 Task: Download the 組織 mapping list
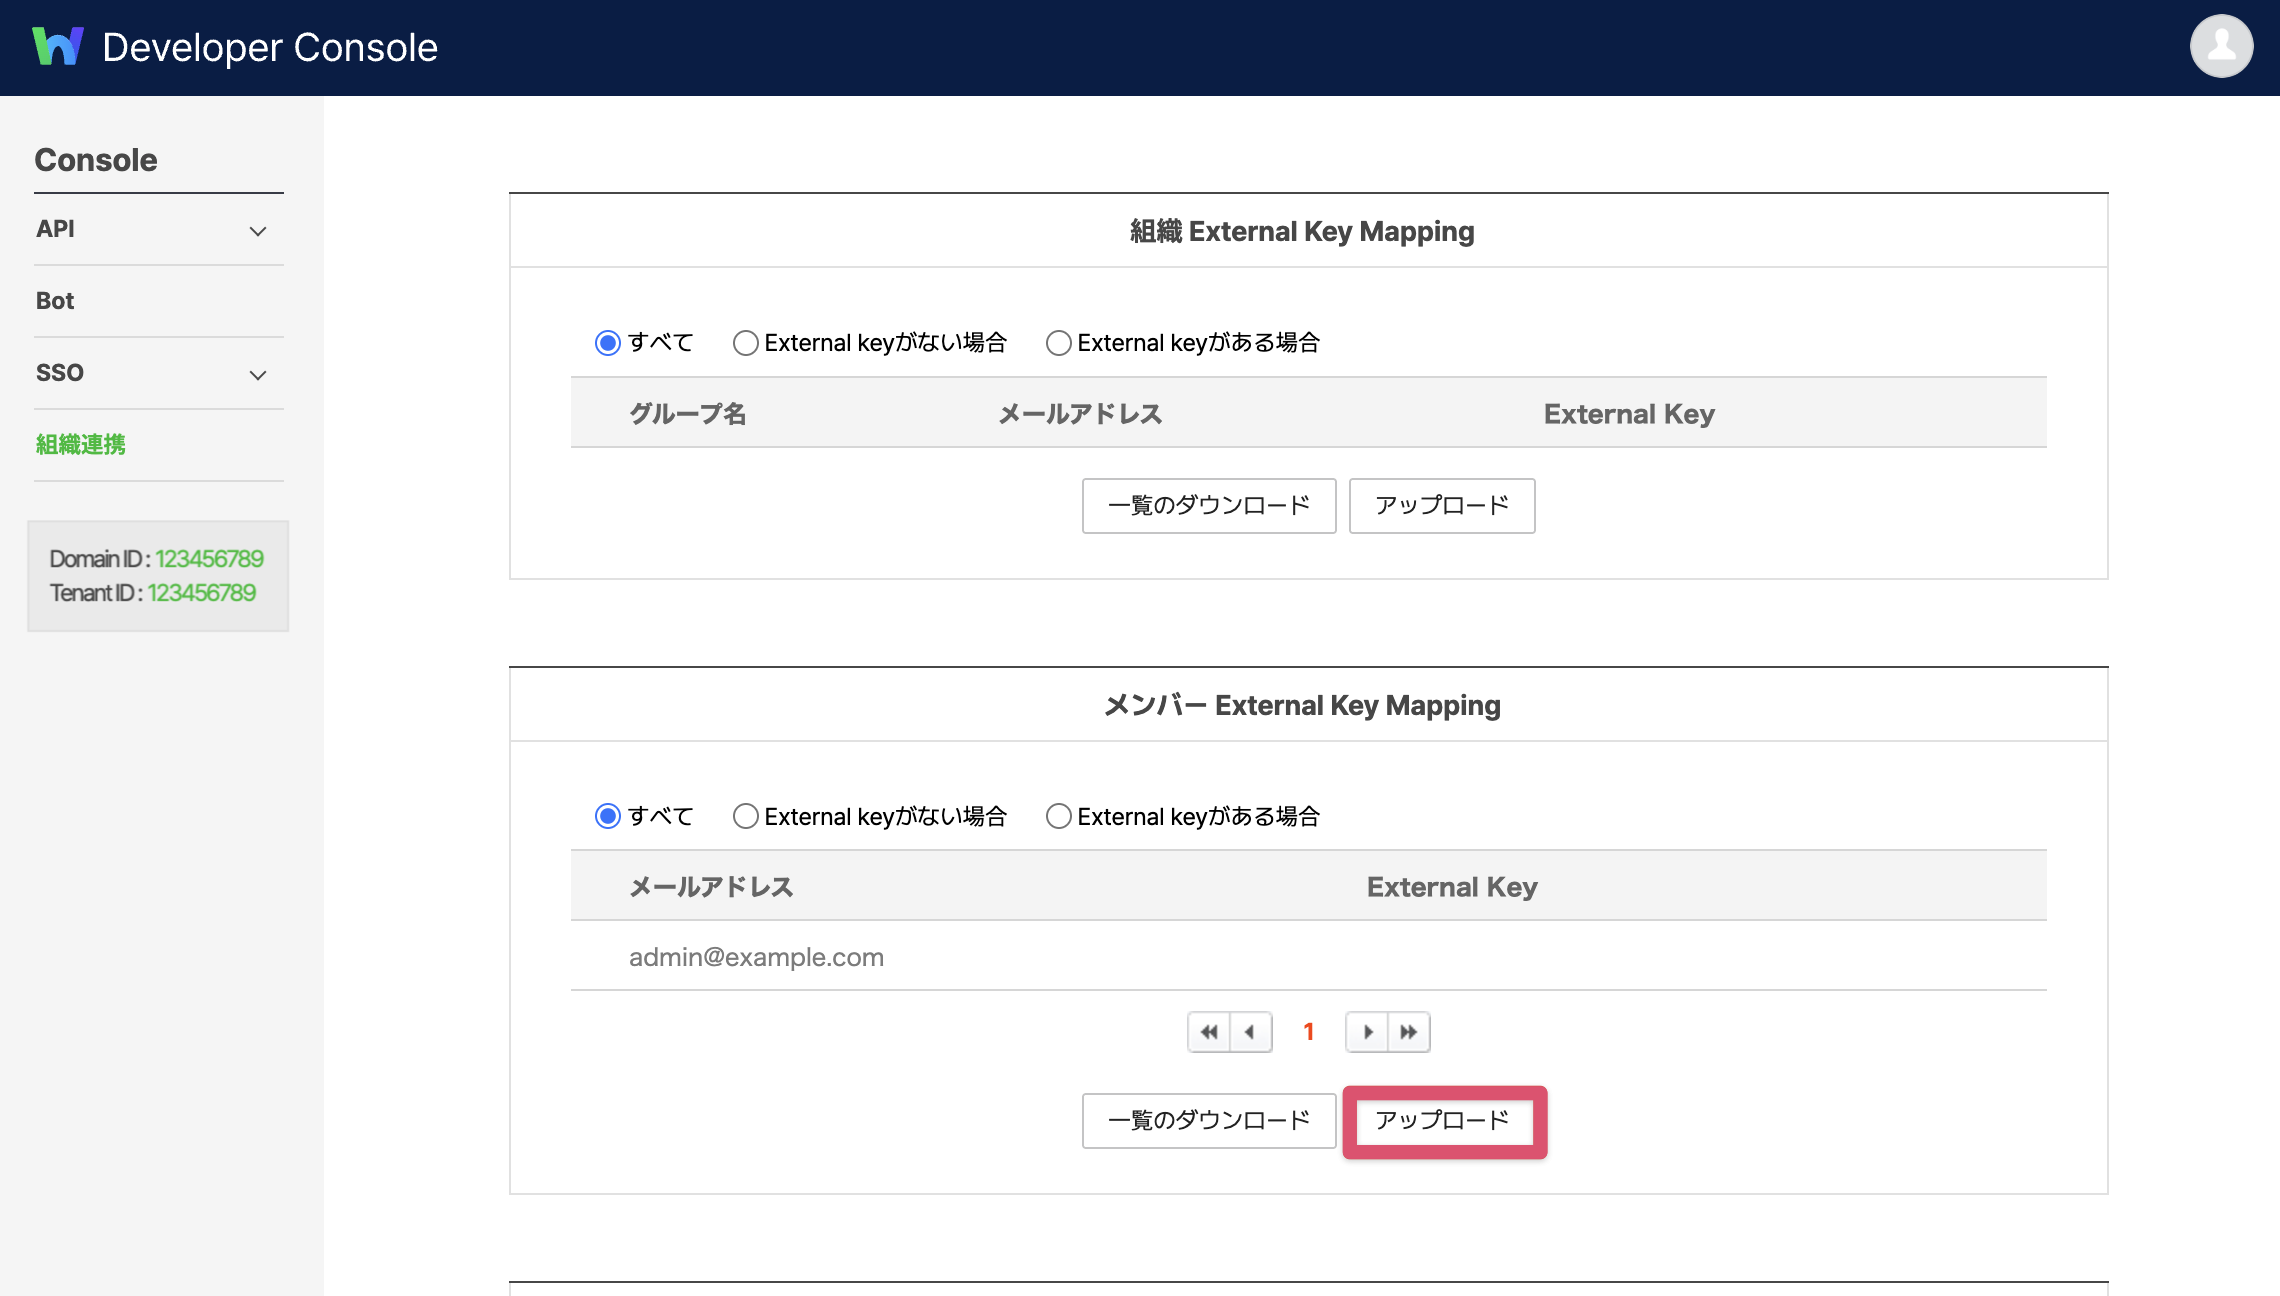(x=1209, y=506)
